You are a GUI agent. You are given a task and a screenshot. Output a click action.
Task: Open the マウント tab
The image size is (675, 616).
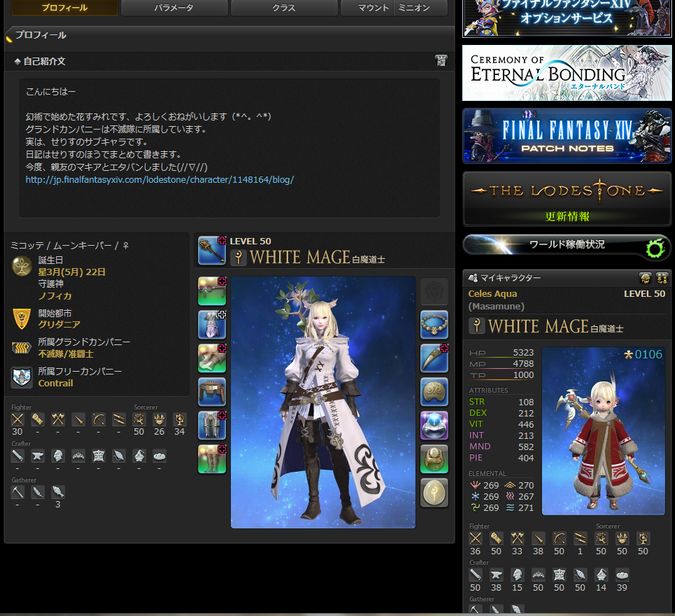pyautogui.click(x=373, y=7)
